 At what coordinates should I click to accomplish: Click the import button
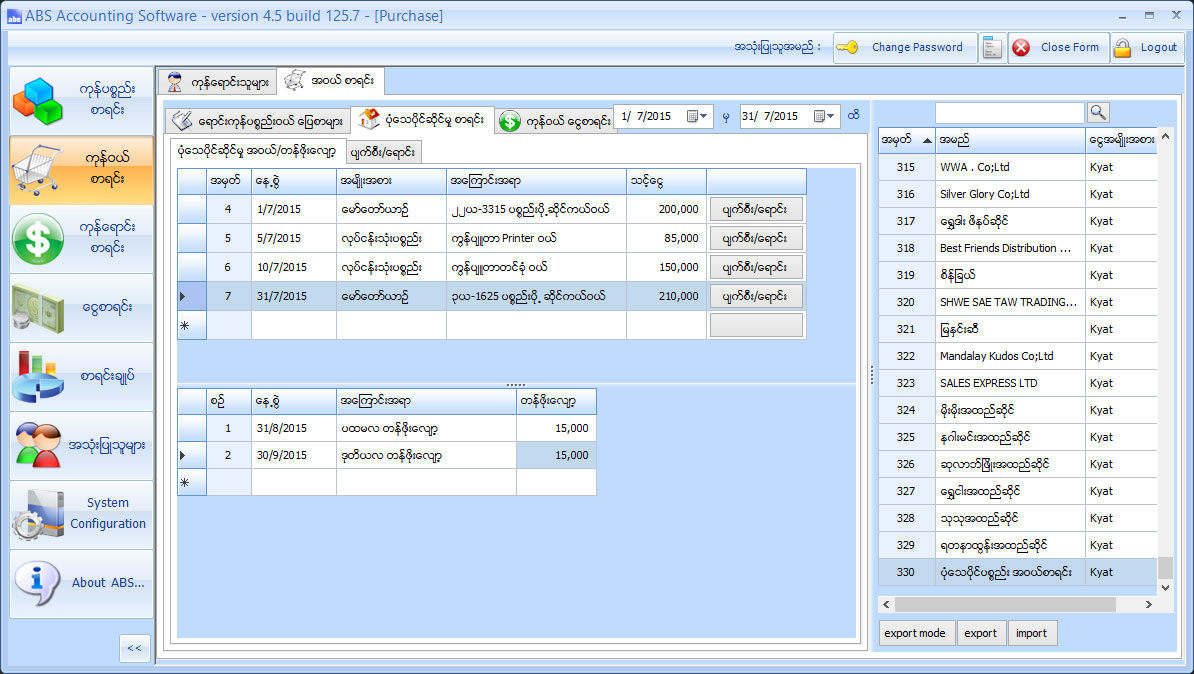1031,633
